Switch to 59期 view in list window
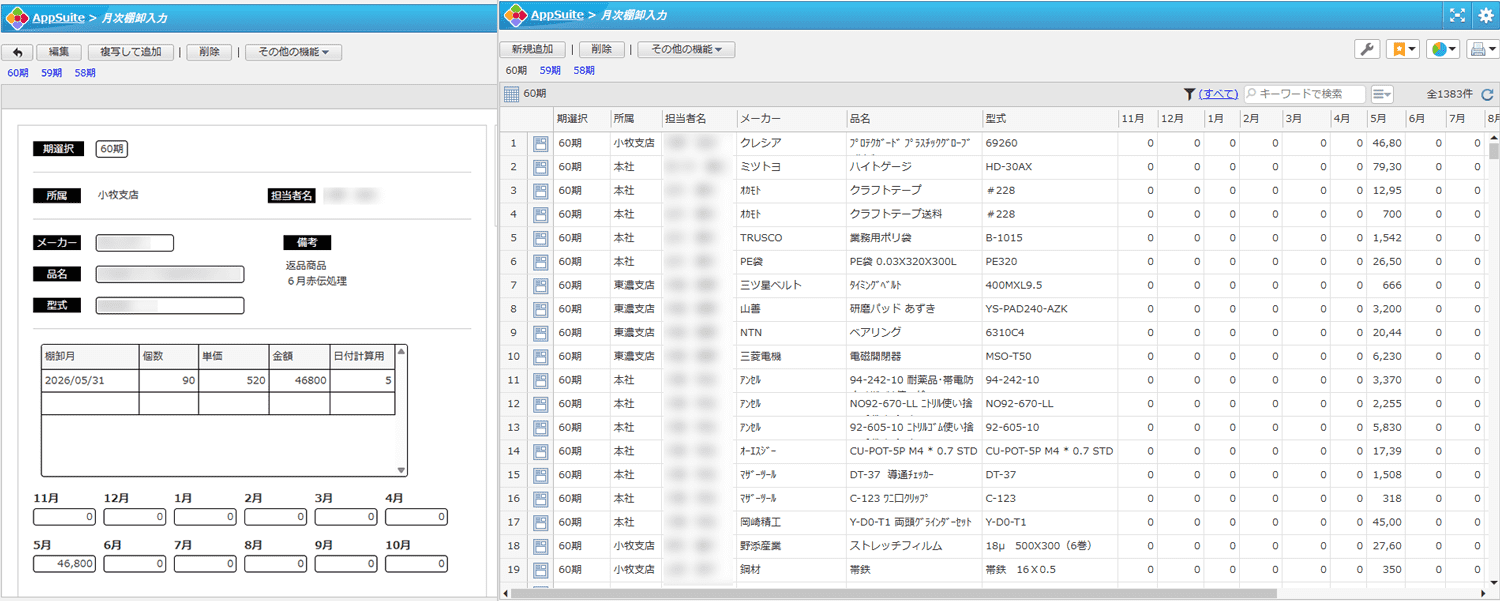This screenshot has height=601, width=1500. [550, 70]
